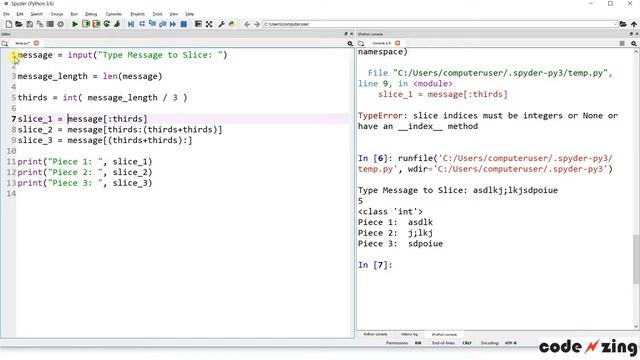
Task: Open IPython console options menu icon
Action: 633,43
